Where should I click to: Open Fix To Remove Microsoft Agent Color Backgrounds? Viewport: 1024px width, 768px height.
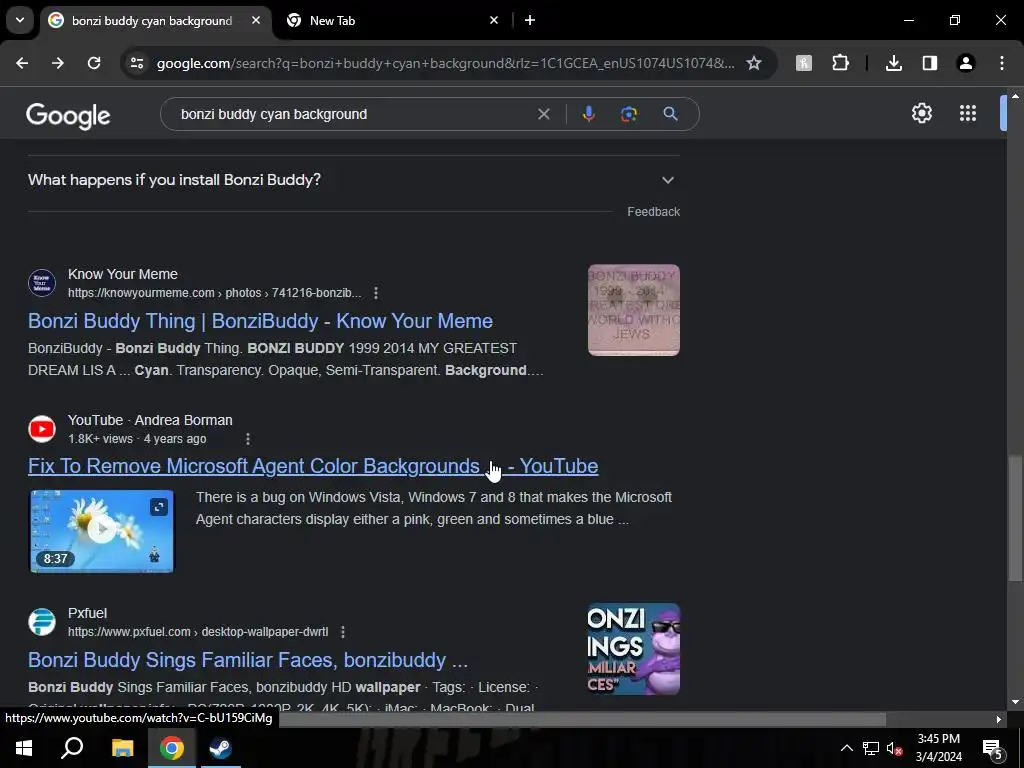tap(313, 466)
